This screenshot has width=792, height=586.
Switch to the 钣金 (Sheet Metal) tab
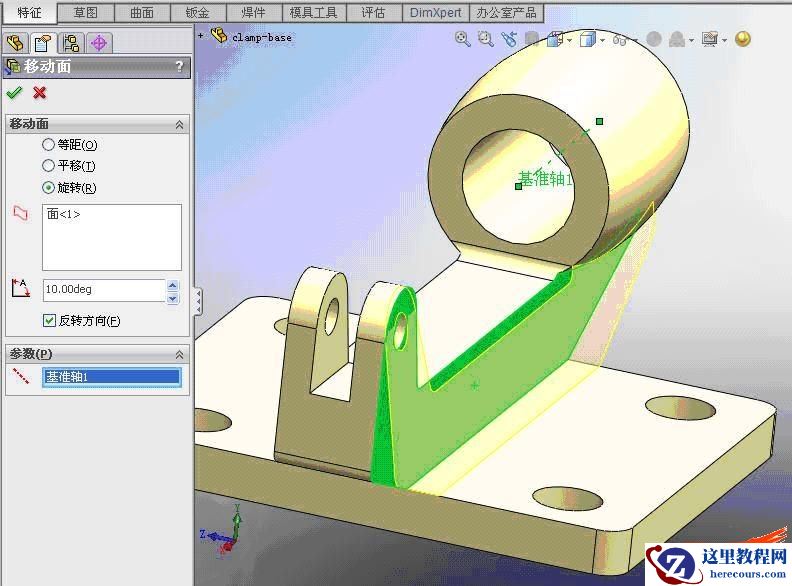coord(198,12)
